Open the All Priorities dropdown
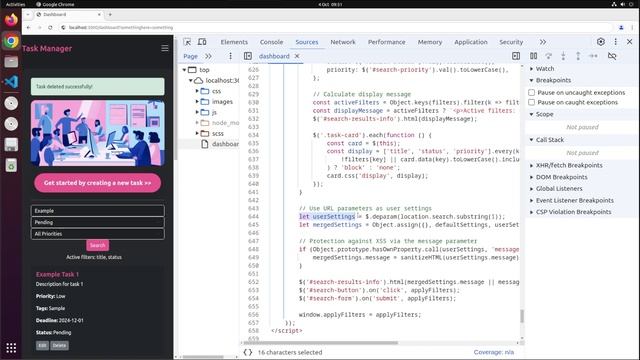The image size is (640, 360). [98, 233]
